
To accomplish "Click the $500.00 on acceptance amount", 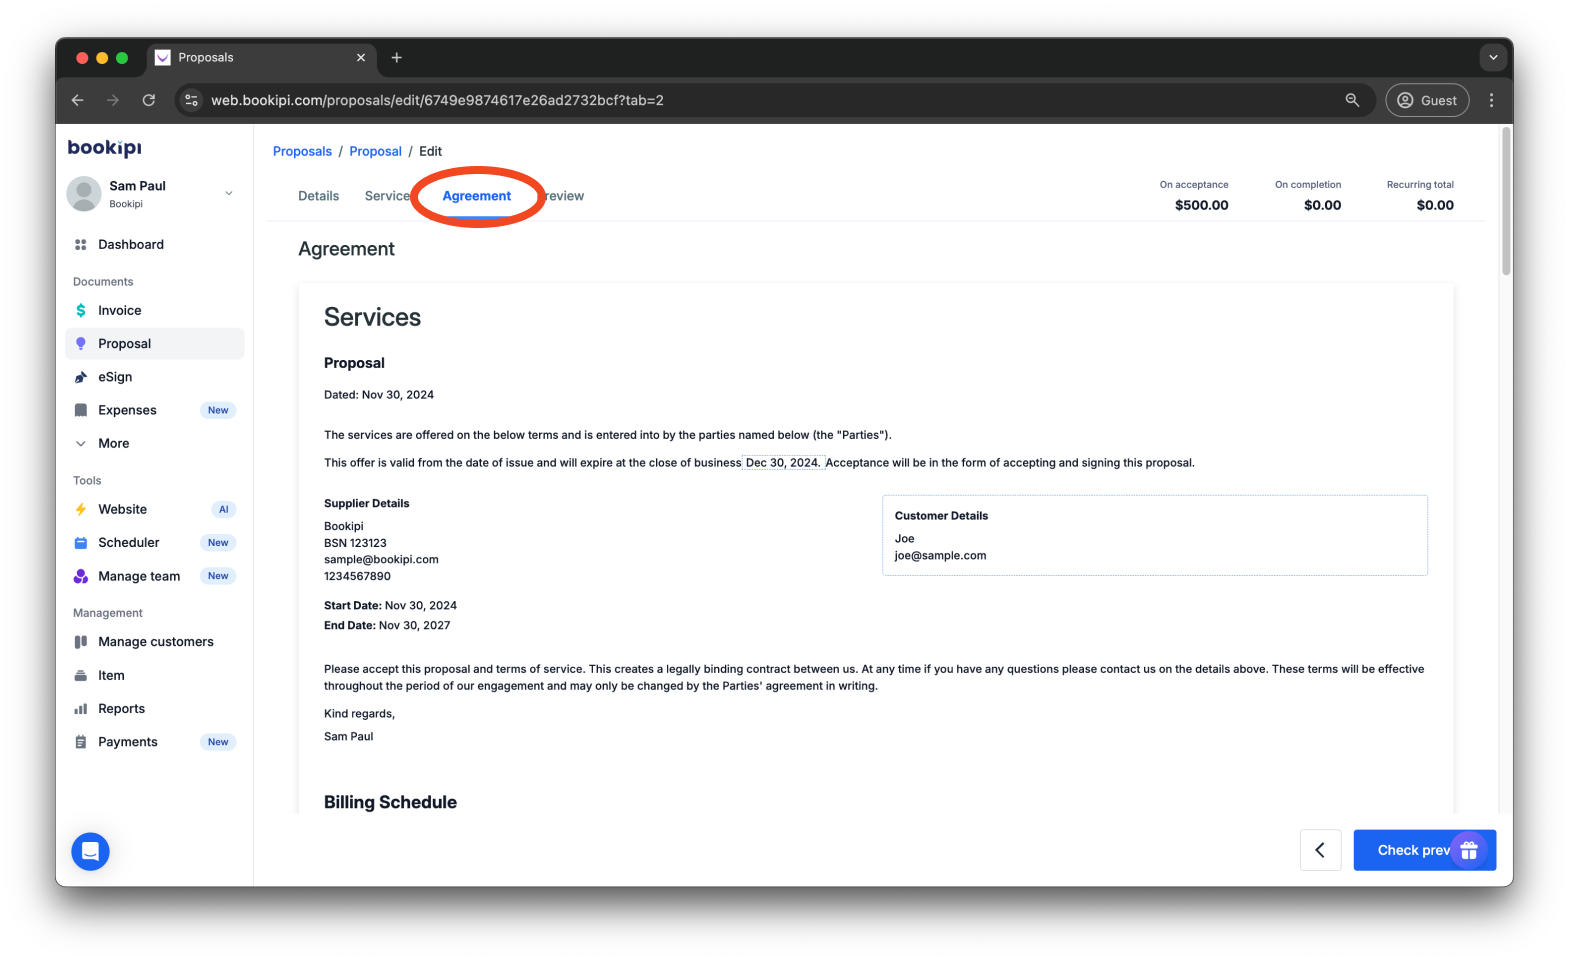I will point(1201,205).
